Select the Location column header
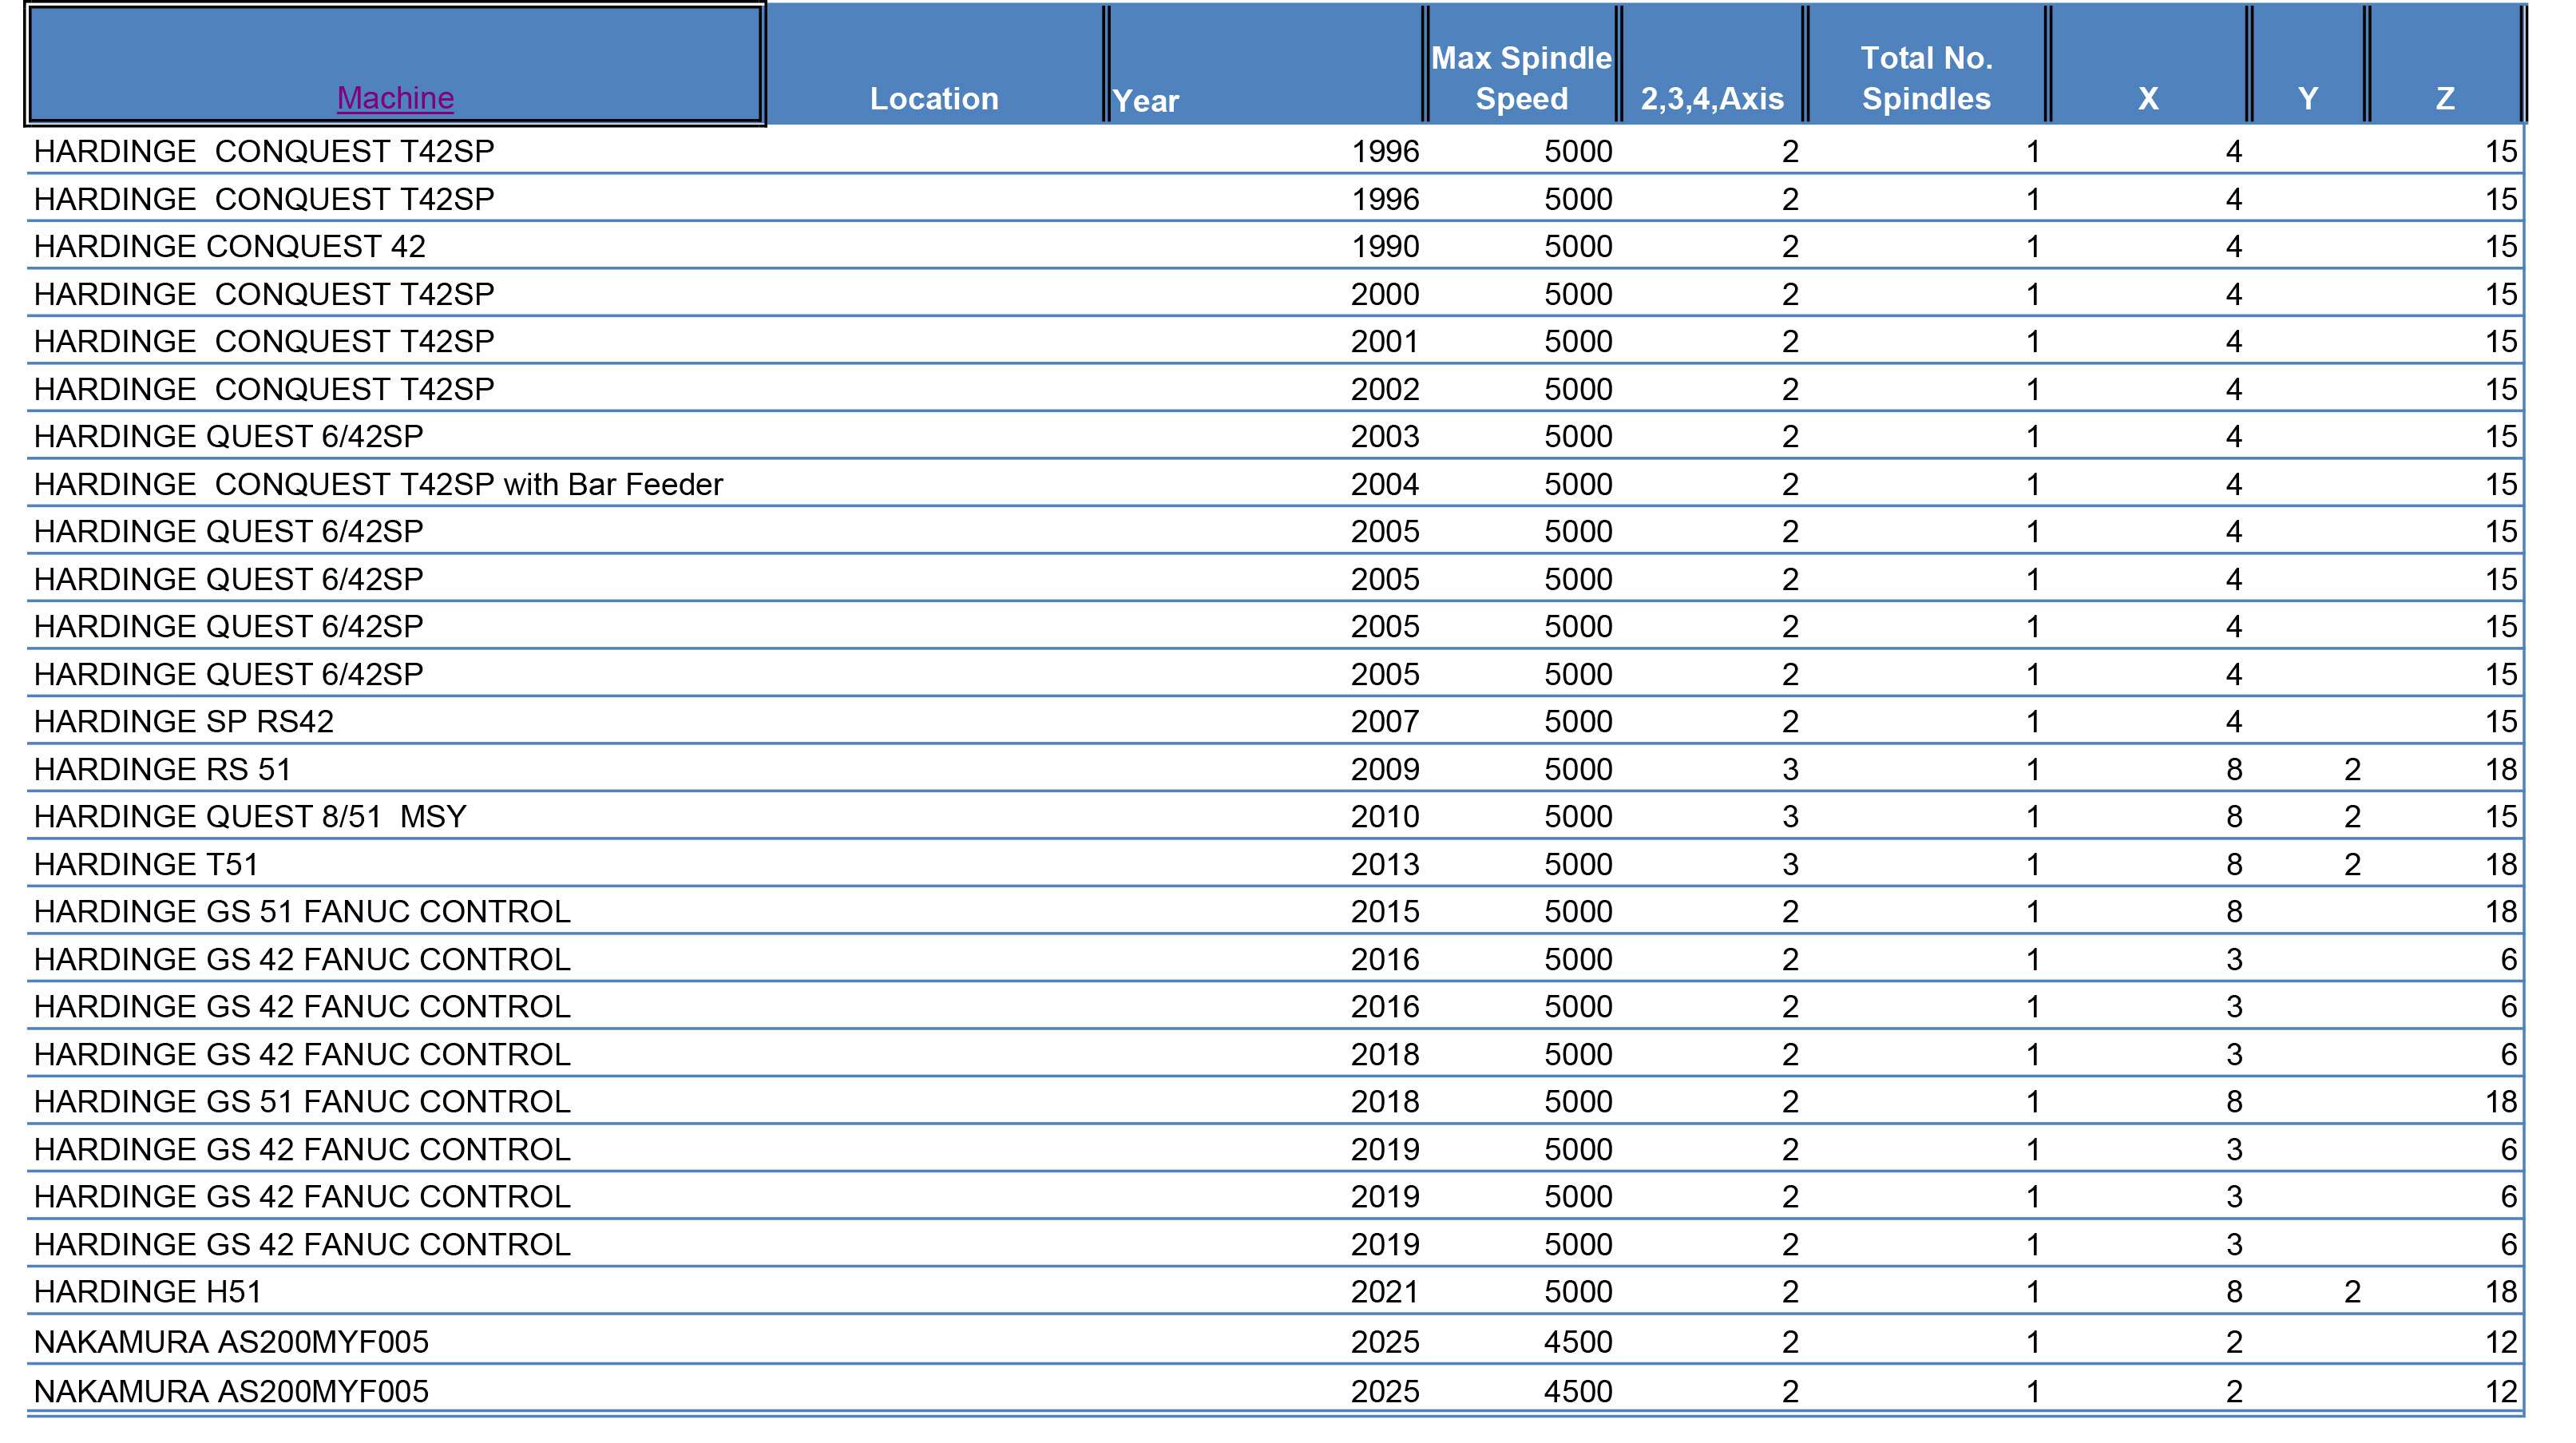 pyautogui.click(x=933, y=98)
